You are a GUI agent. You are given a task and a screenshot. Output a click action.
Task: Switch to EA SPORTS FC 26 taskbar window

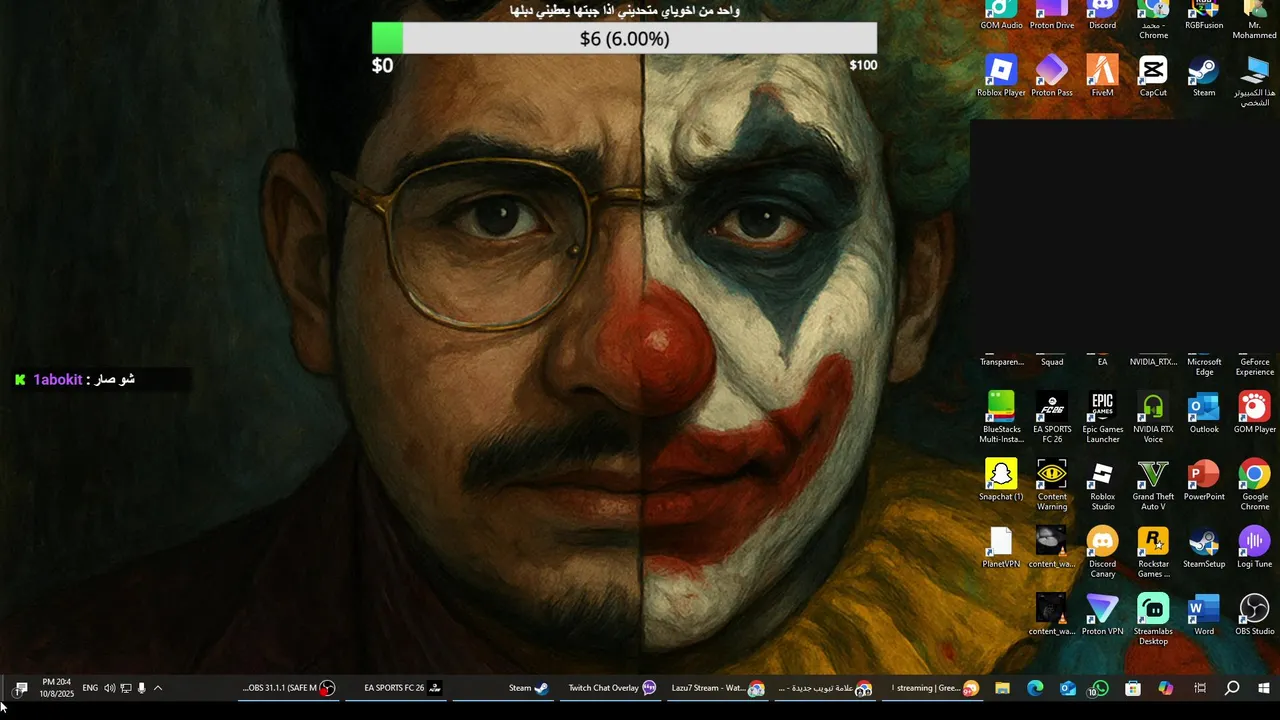(x=397, y=688)
